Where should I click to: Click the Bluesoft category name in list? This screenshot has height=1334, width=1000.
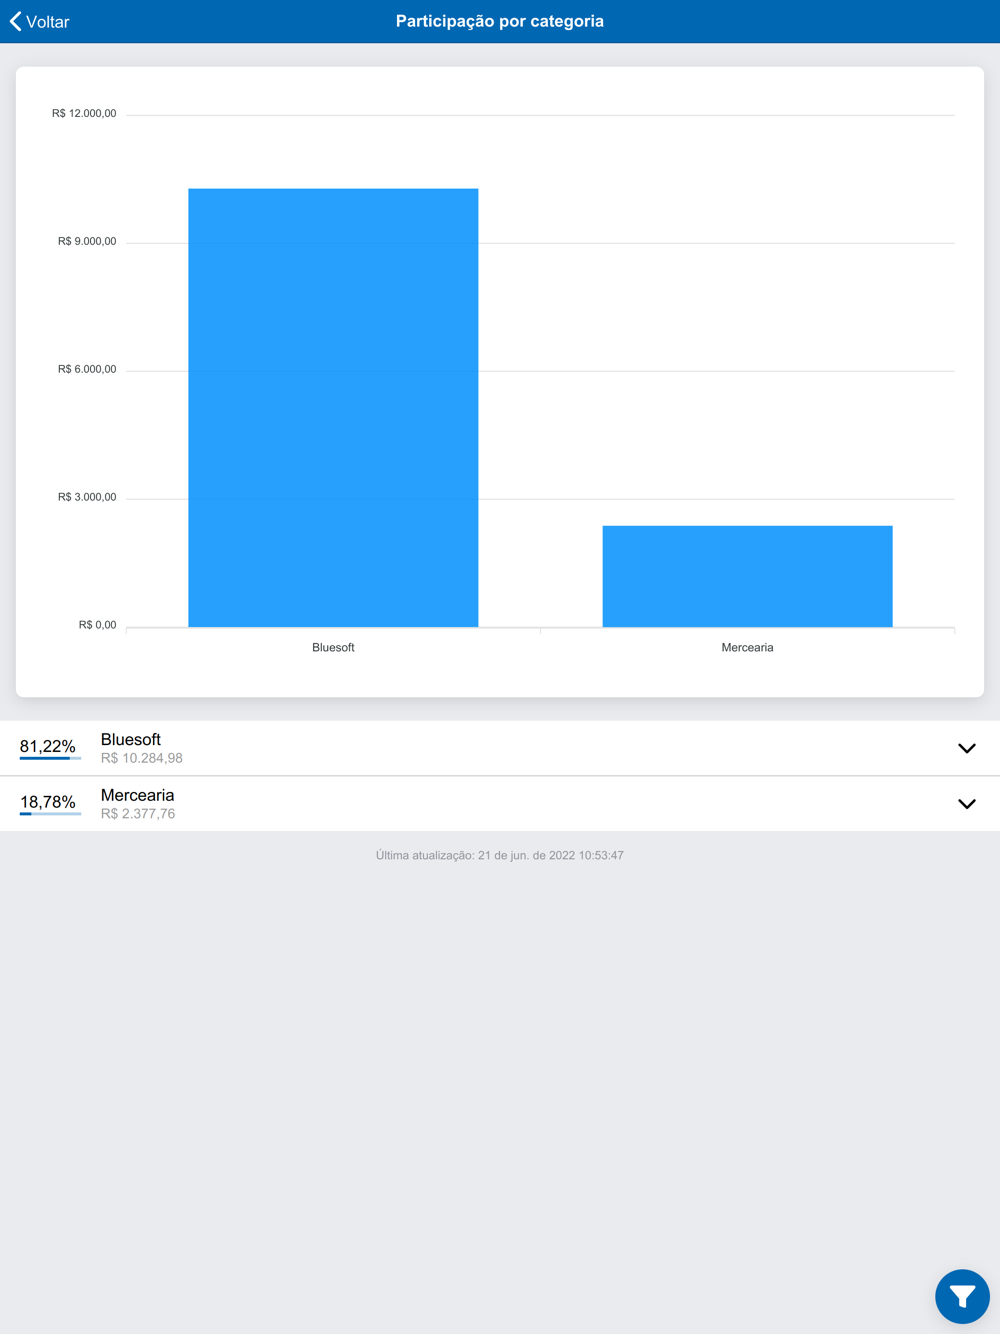click(x=131, y=740)
